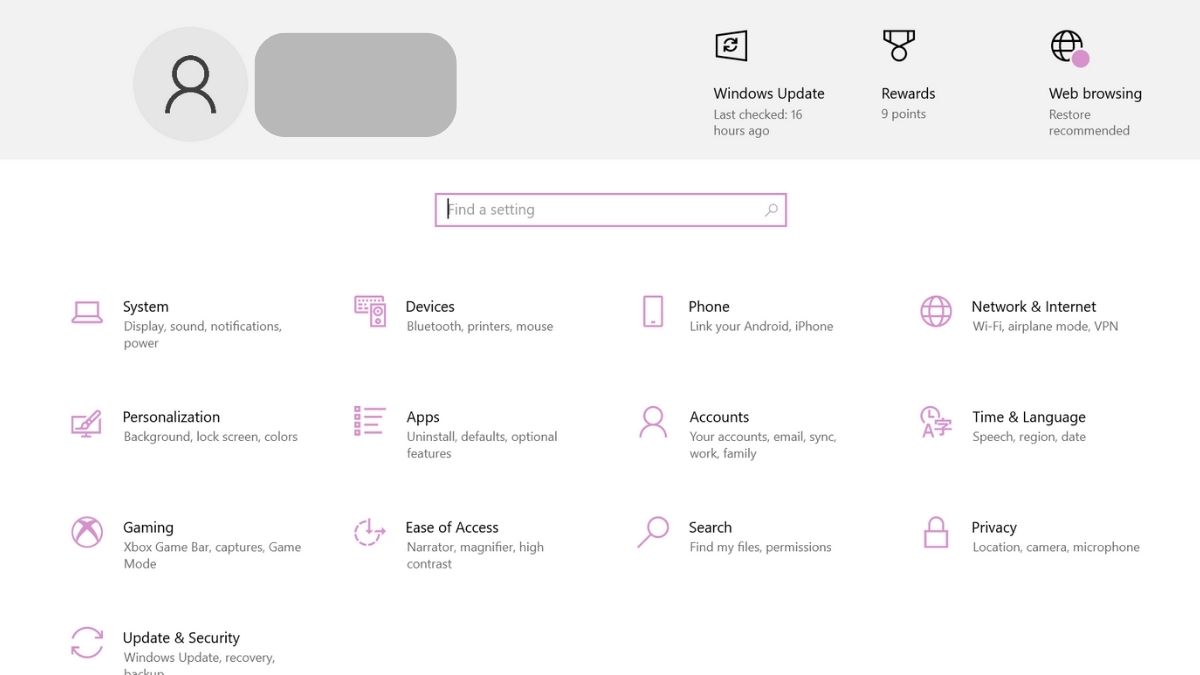Click the user profile avatar picture
This screenshot has height=675, width=1200.
tap(190, 85)
